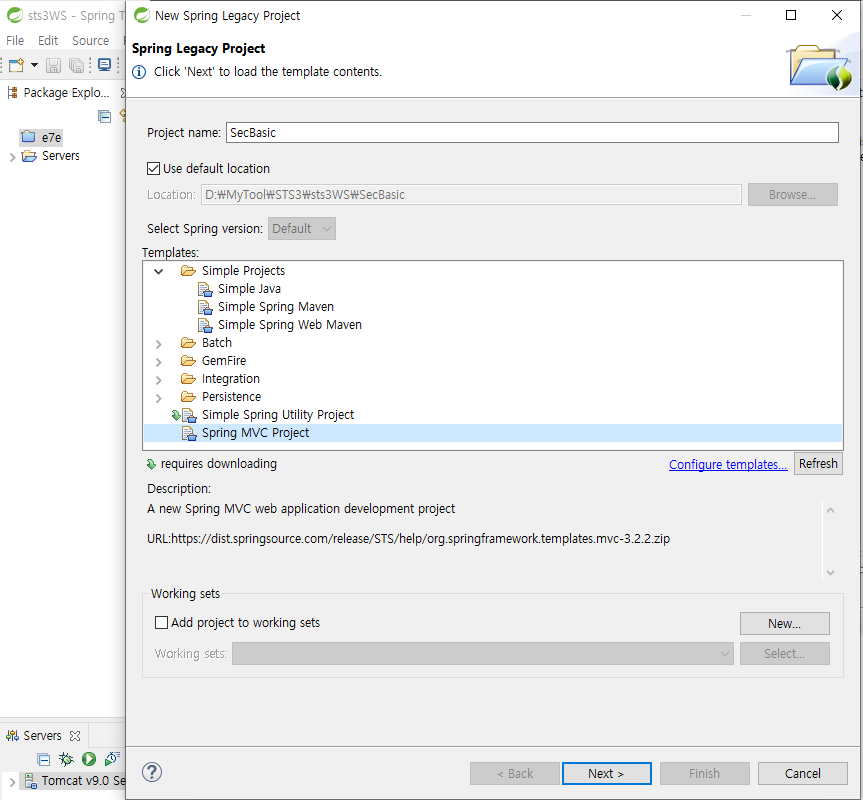The height and width of the screenshot is (800, 863).
Task: Open the File menu
Action: (15, 40)
